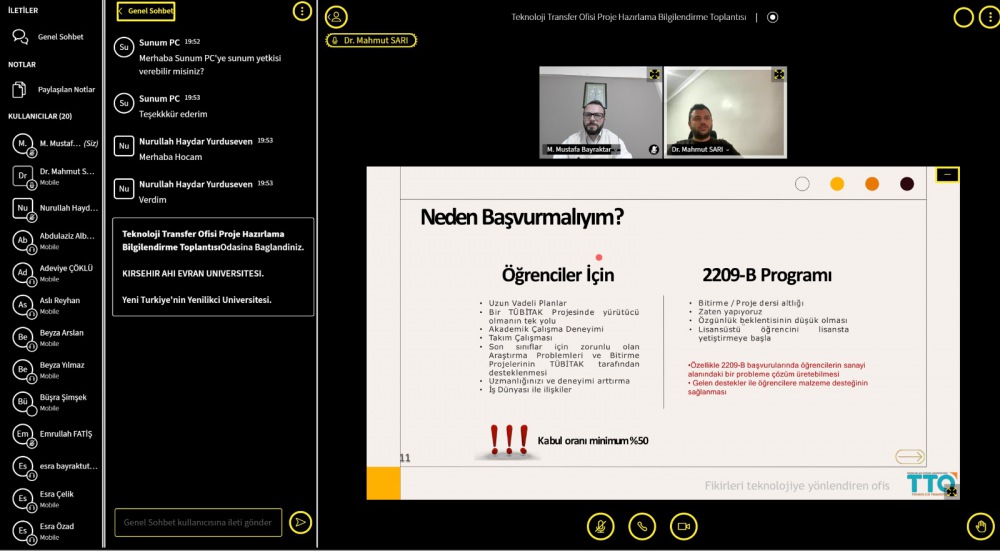Click the '2209-B Programı' heading

pyautogui.click(x=767, y=276)
